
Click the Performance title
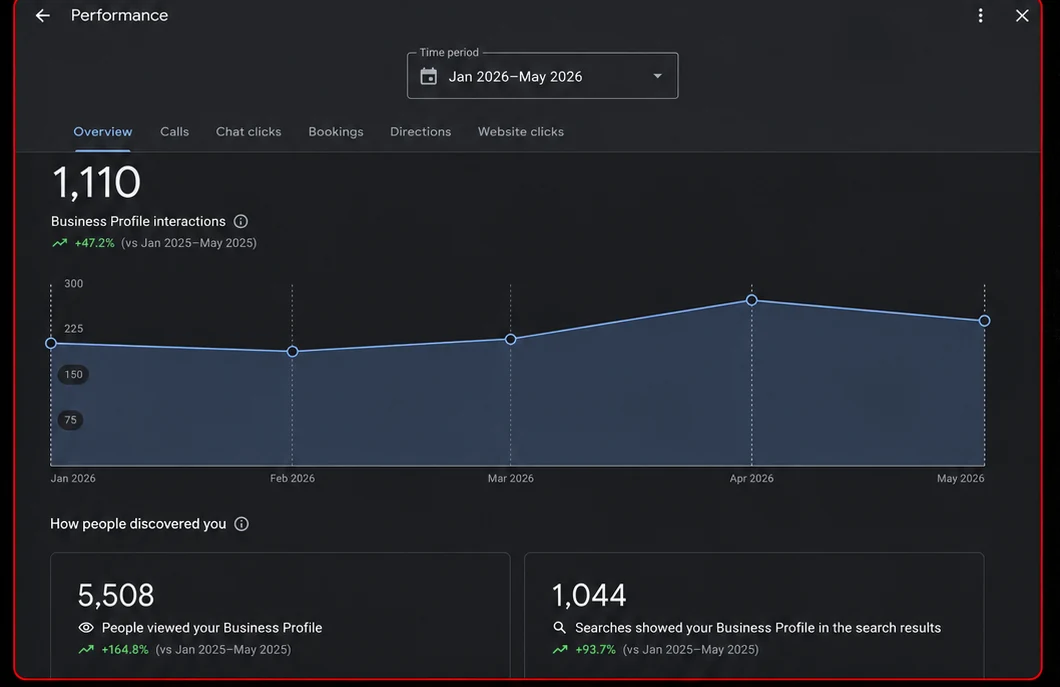(x=120, y=16)
